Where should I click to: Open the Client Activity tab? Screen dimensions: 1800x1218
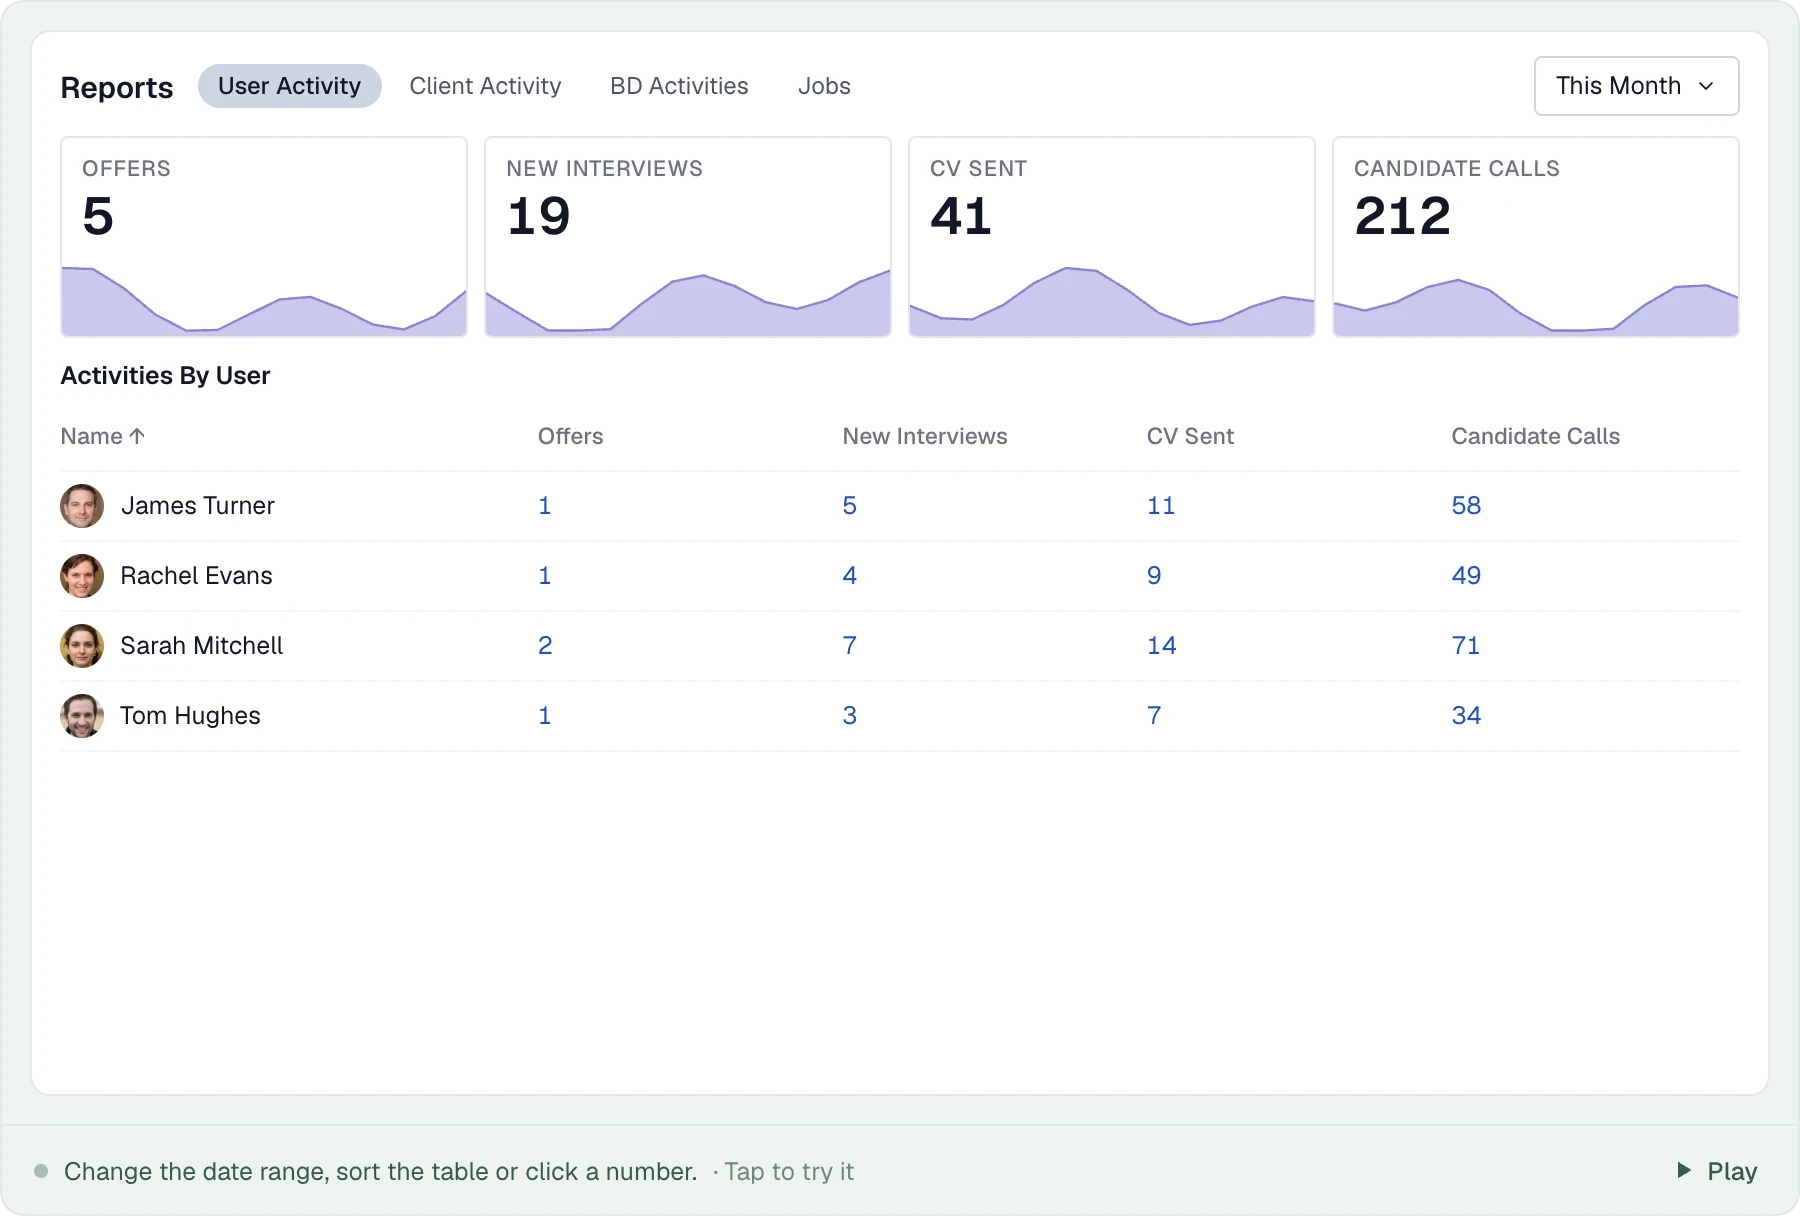tap(485, 86)
